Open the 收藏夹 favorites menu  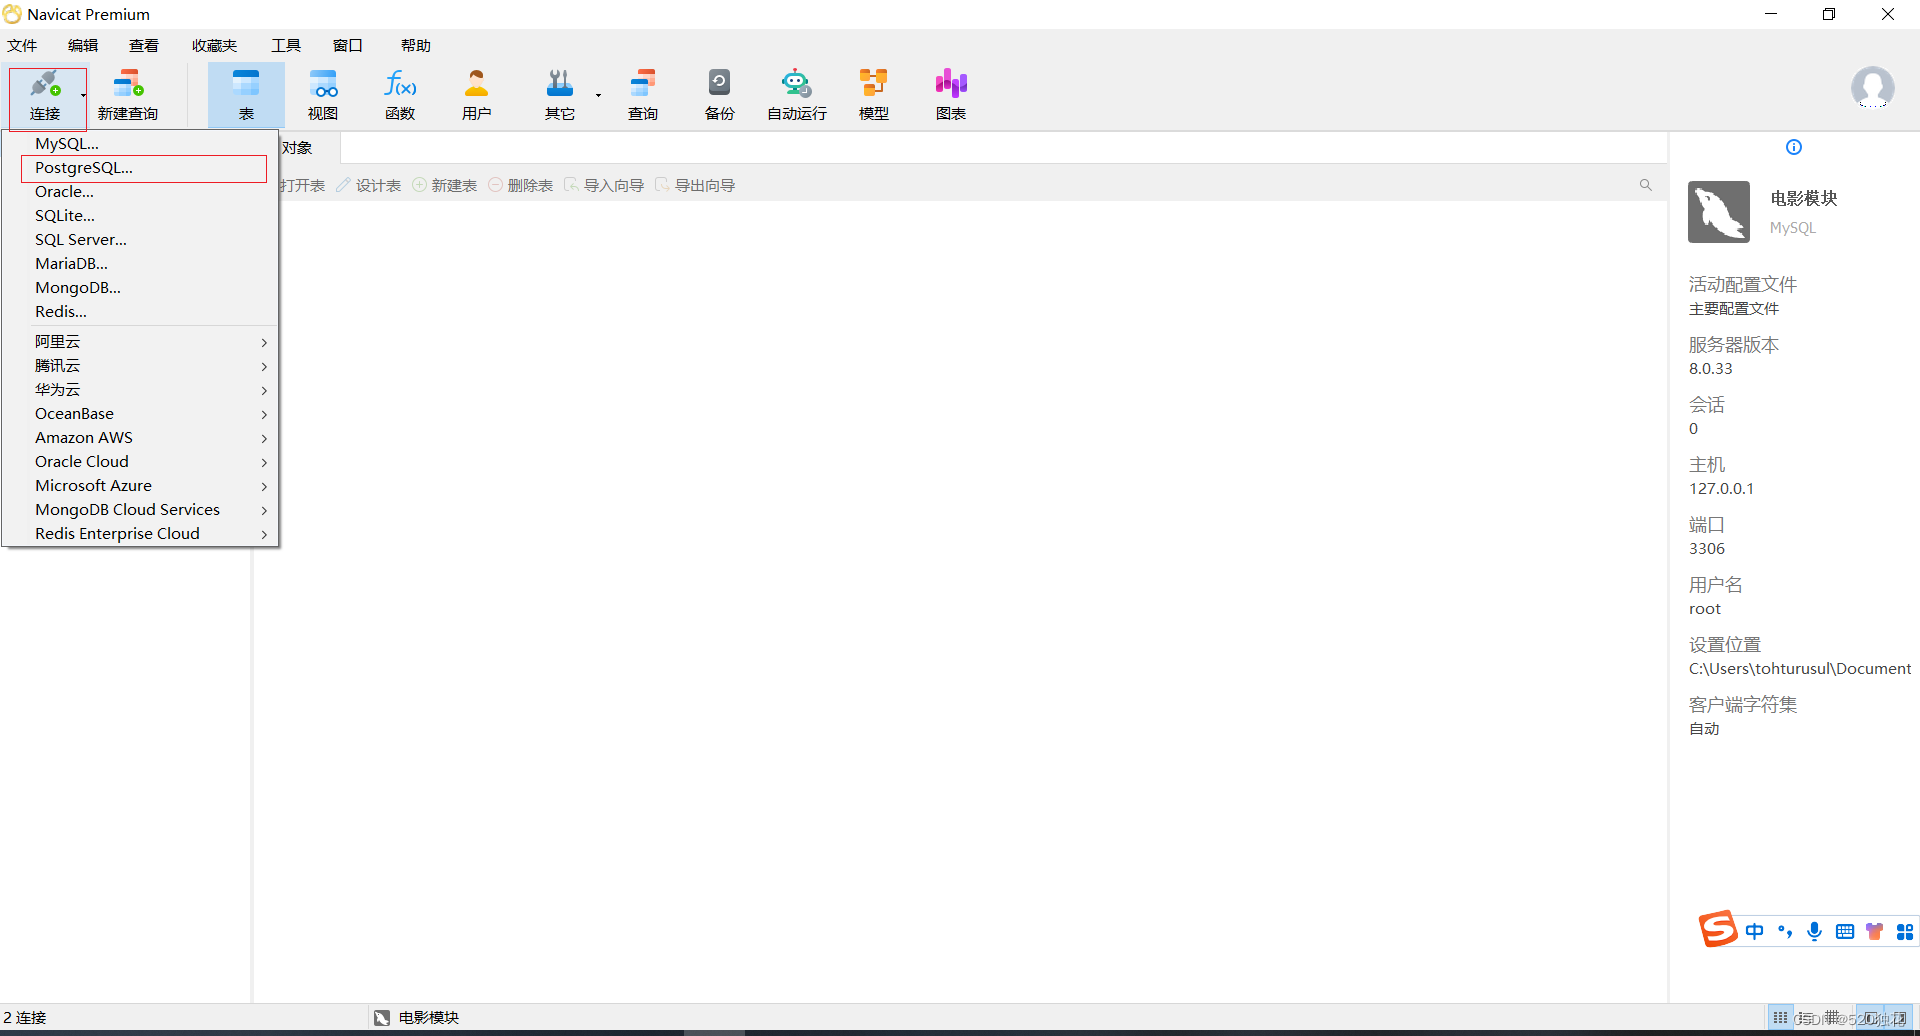point(214,46)
